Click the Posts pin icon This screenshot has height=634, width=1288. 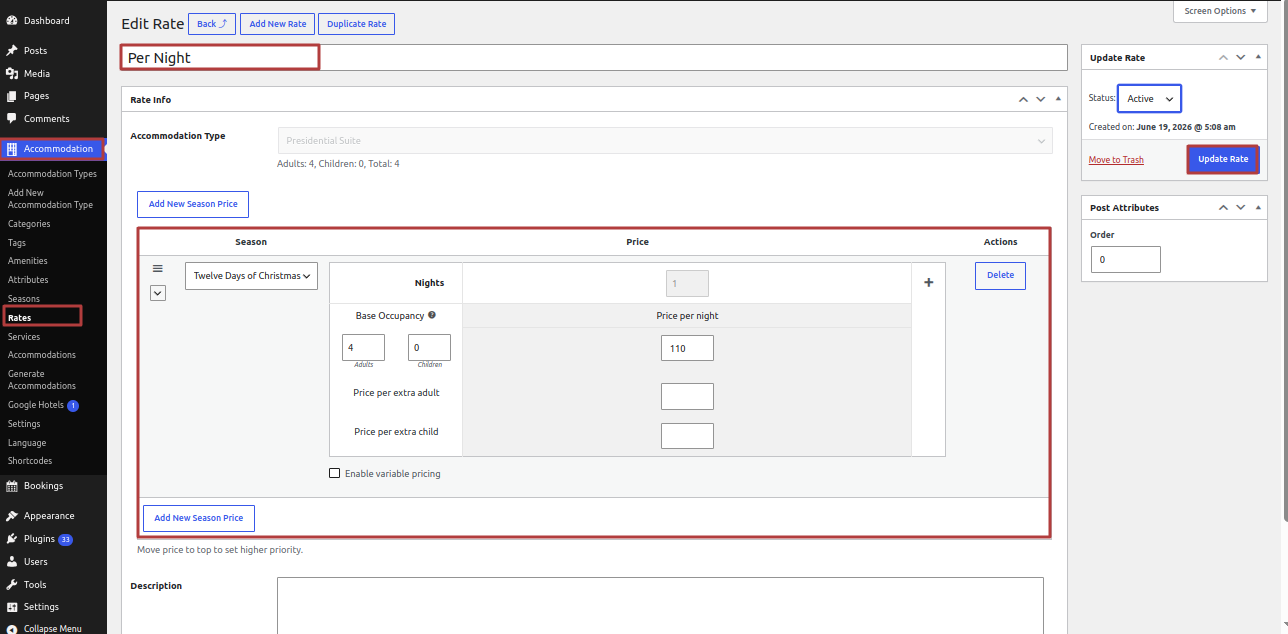(x=12, y=50)
